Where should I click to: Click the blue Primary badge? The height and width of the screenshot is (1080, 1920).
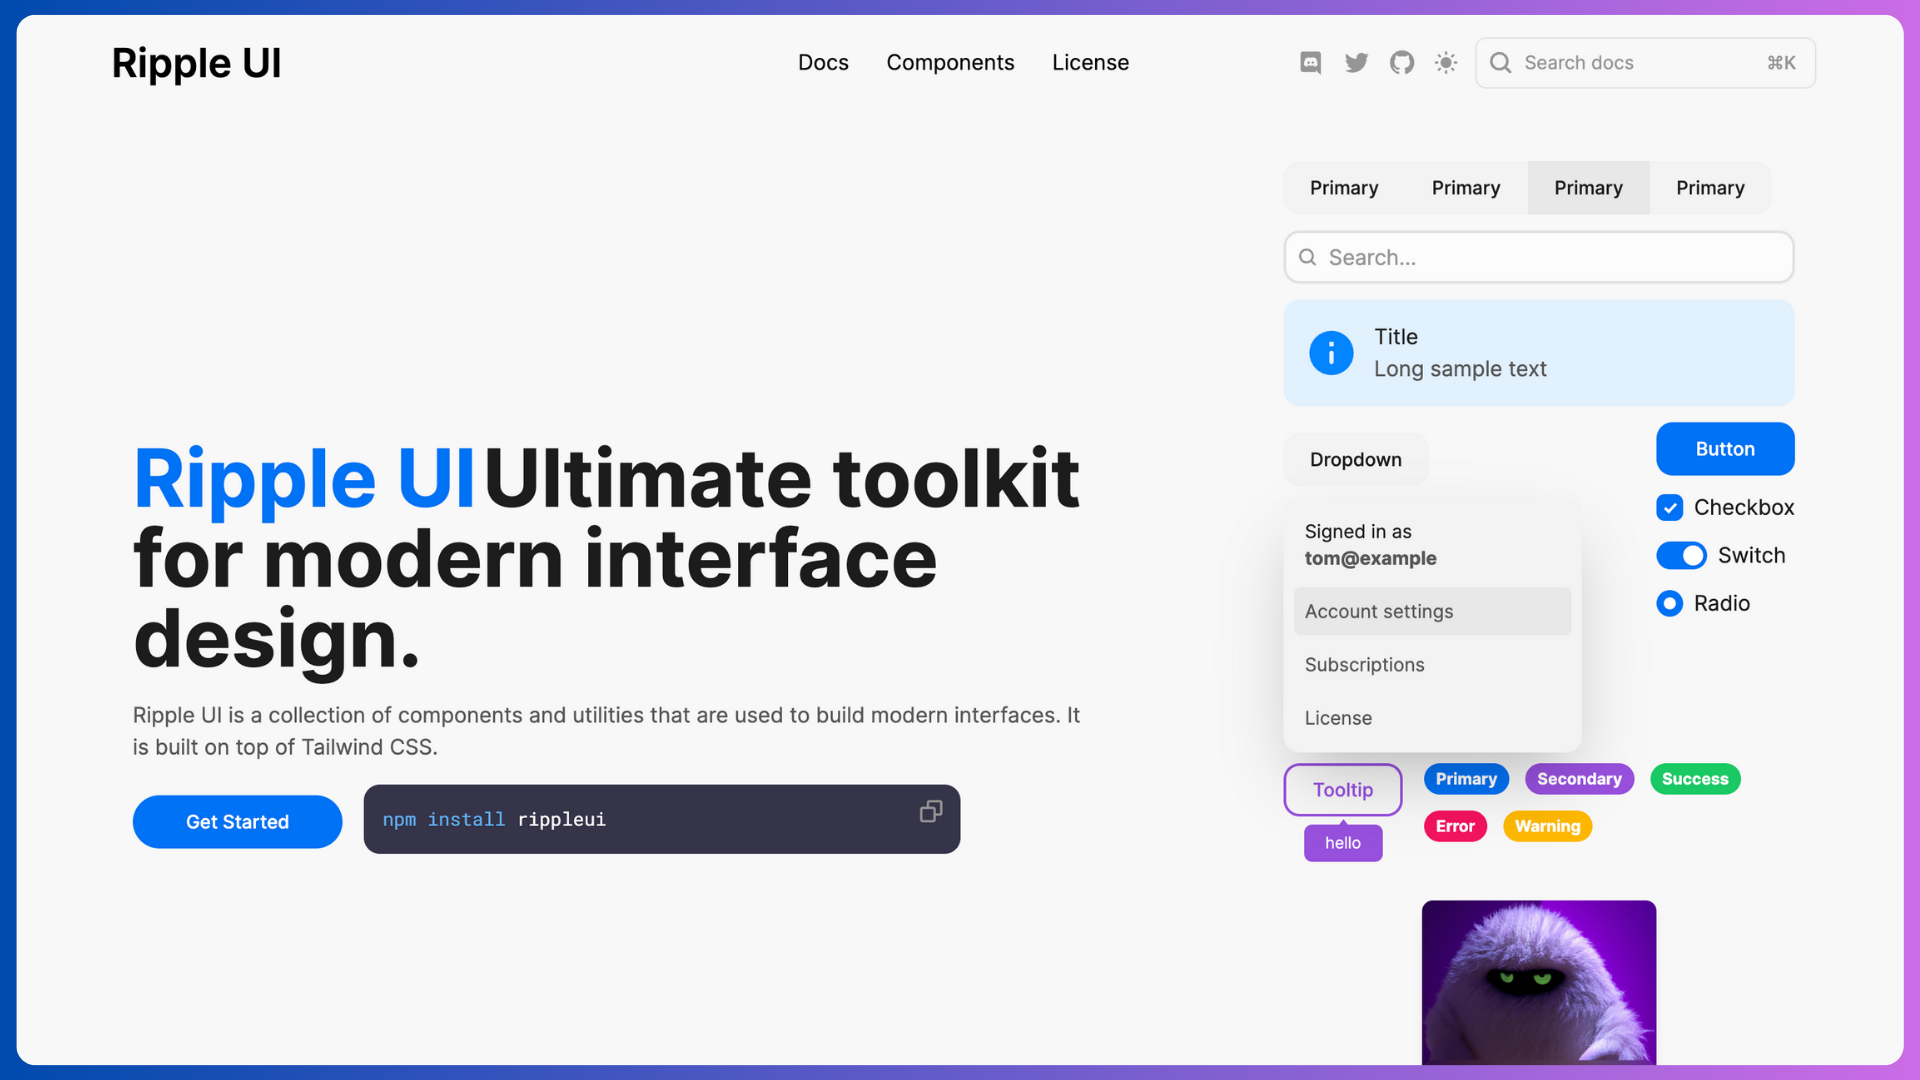1466,779
